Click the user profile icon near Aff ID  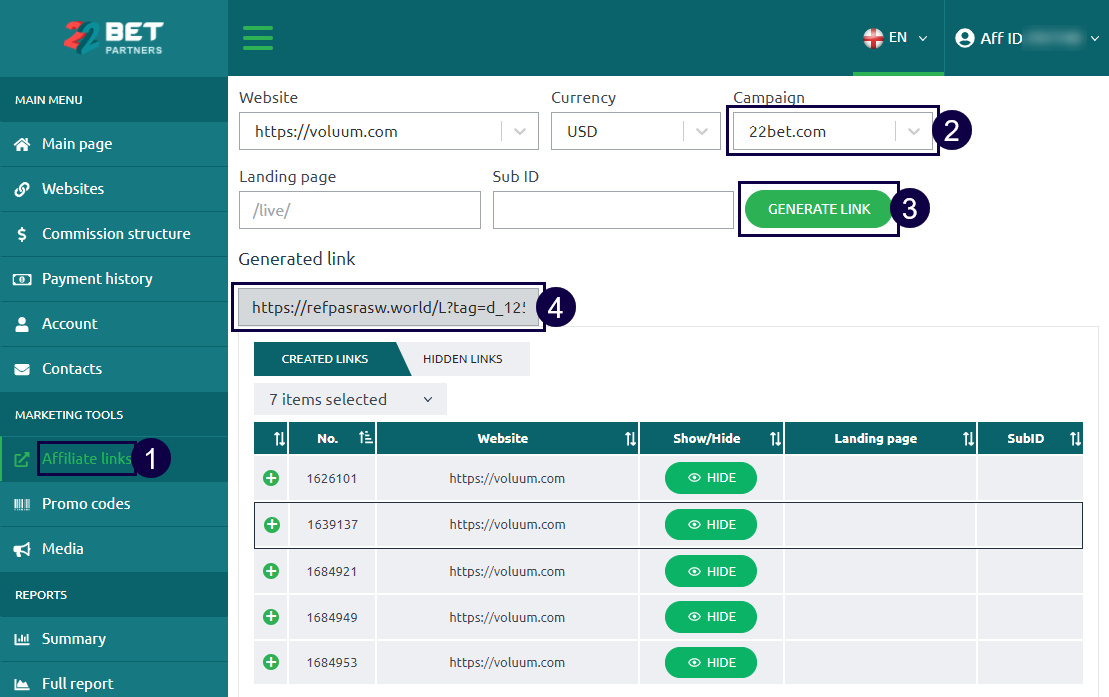pyautogui.click(x=964, y=38)
